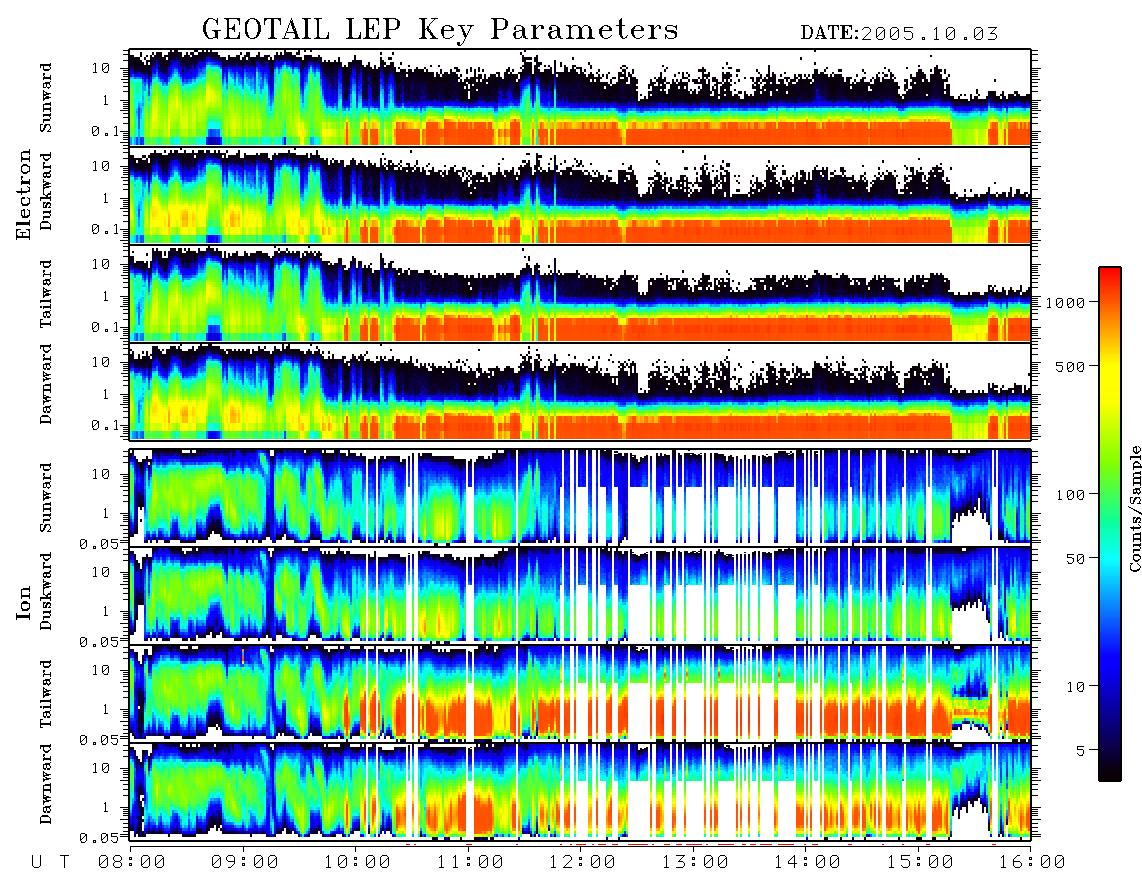Click the Ion 'Dawnward' panel label

click(x=46, y=784)
